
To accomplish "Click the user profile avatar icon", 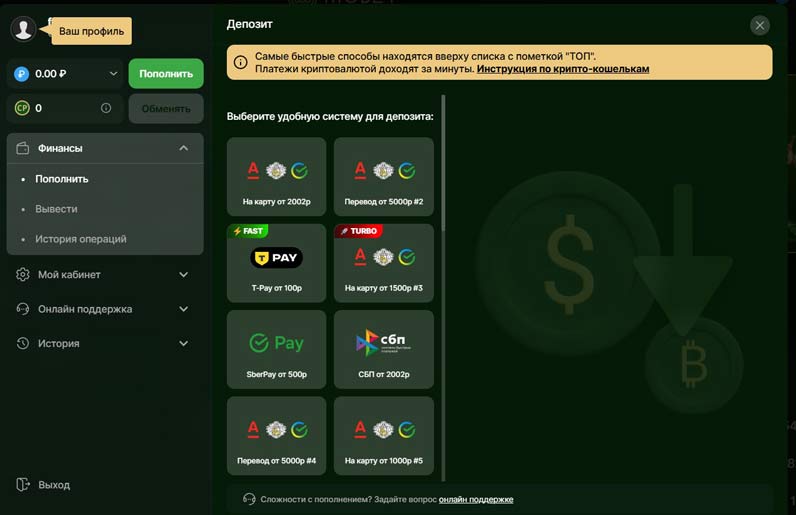I will [23, 29].
